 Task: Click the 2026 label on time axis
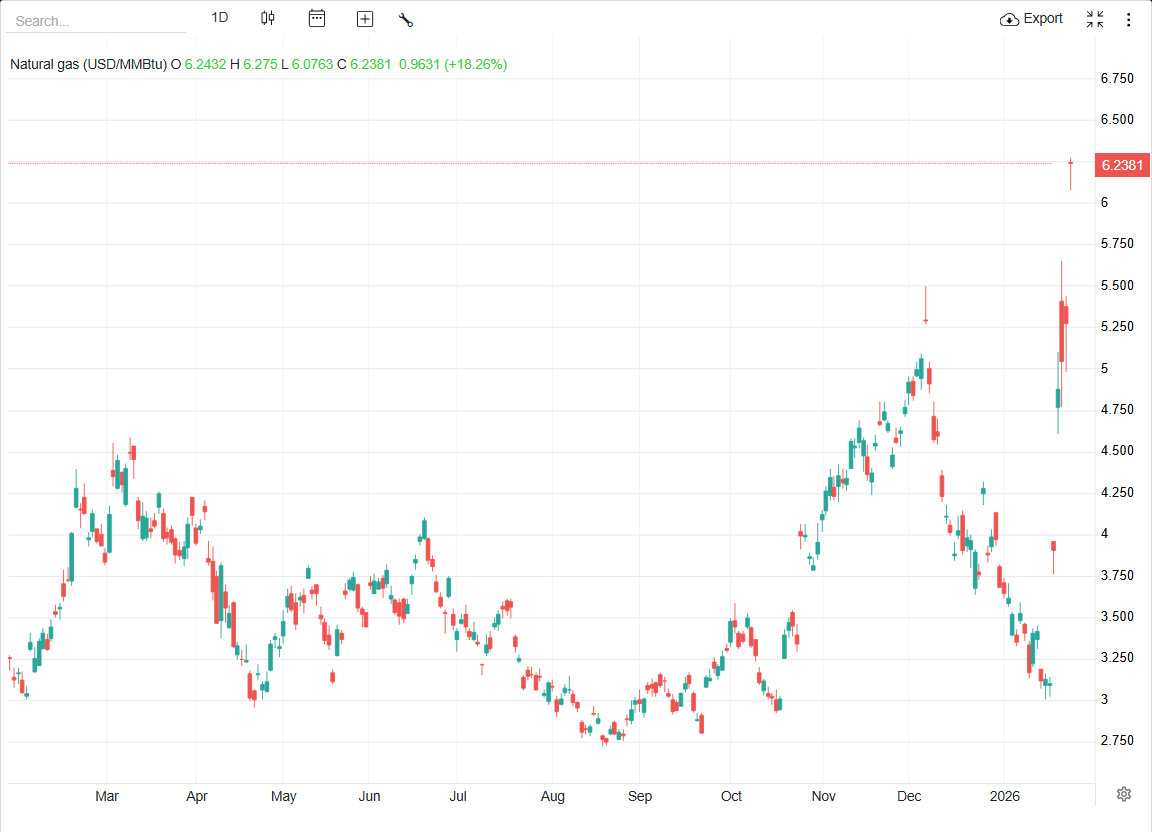(1005, 796)
